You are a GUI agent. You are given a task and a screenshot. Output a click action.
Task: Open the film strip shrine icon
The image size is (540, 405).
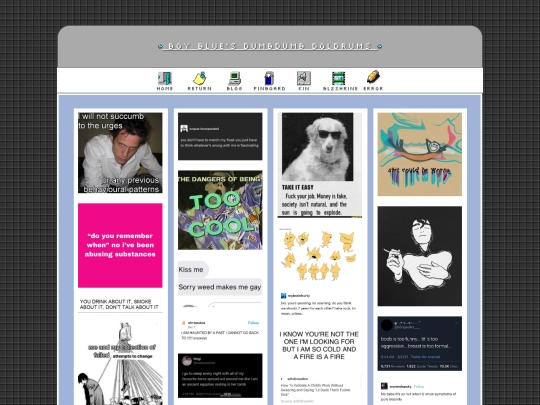(338, 78)
